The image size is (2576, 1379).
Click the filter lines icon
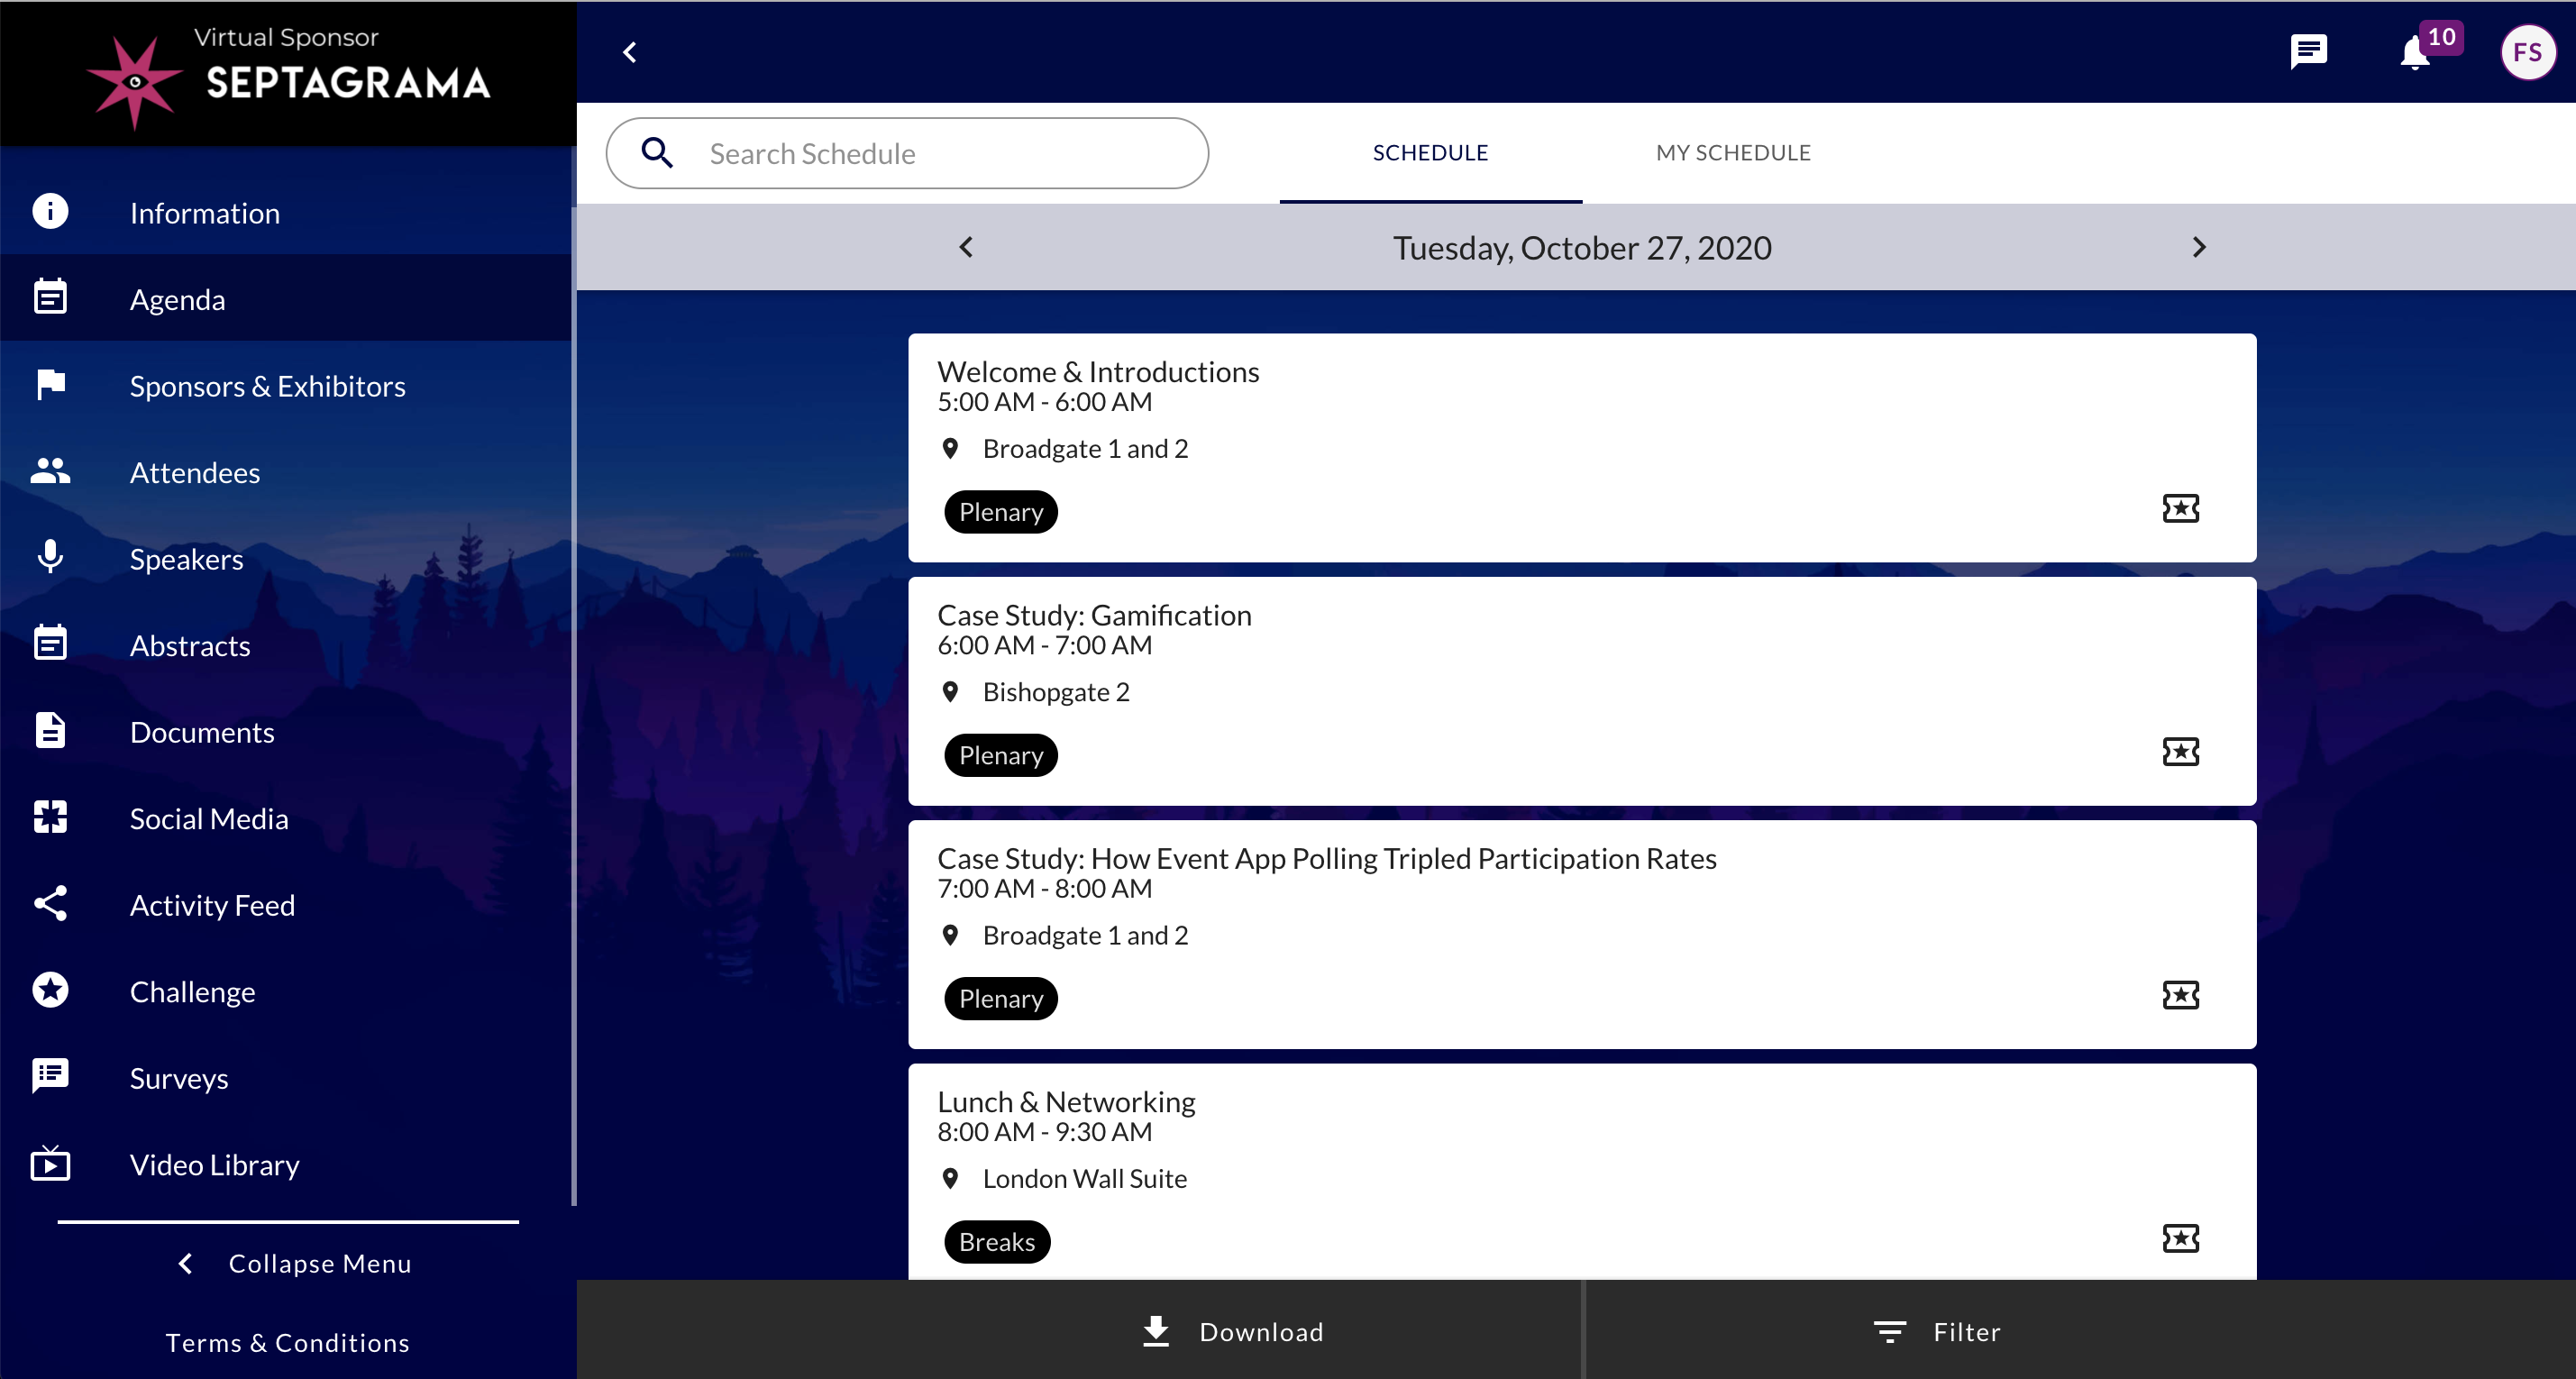point(1889,1331)
